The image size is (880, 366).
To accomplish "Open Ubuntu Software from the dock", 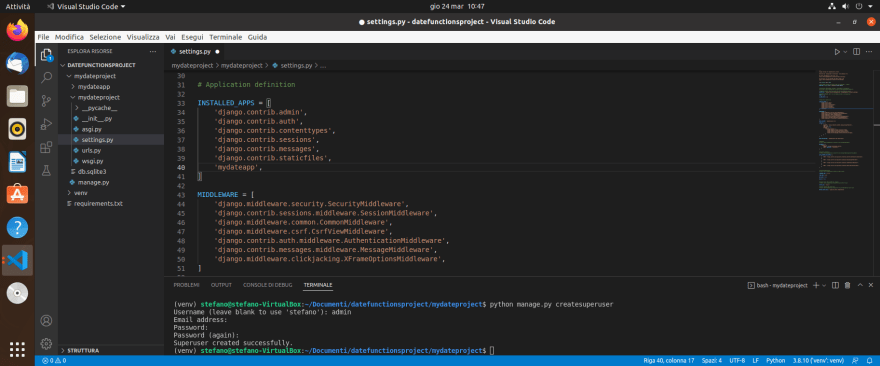I will (17, 195).
